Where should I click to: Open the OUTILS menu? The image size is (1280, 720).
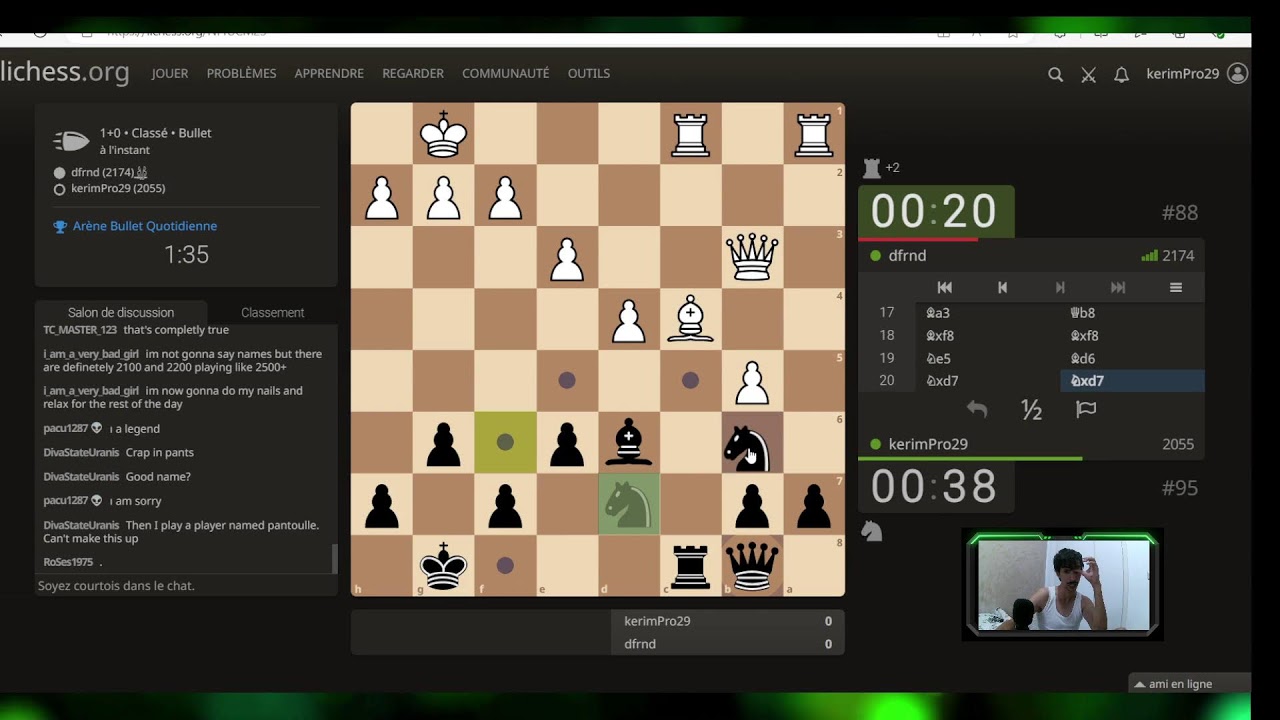point(589,74)
